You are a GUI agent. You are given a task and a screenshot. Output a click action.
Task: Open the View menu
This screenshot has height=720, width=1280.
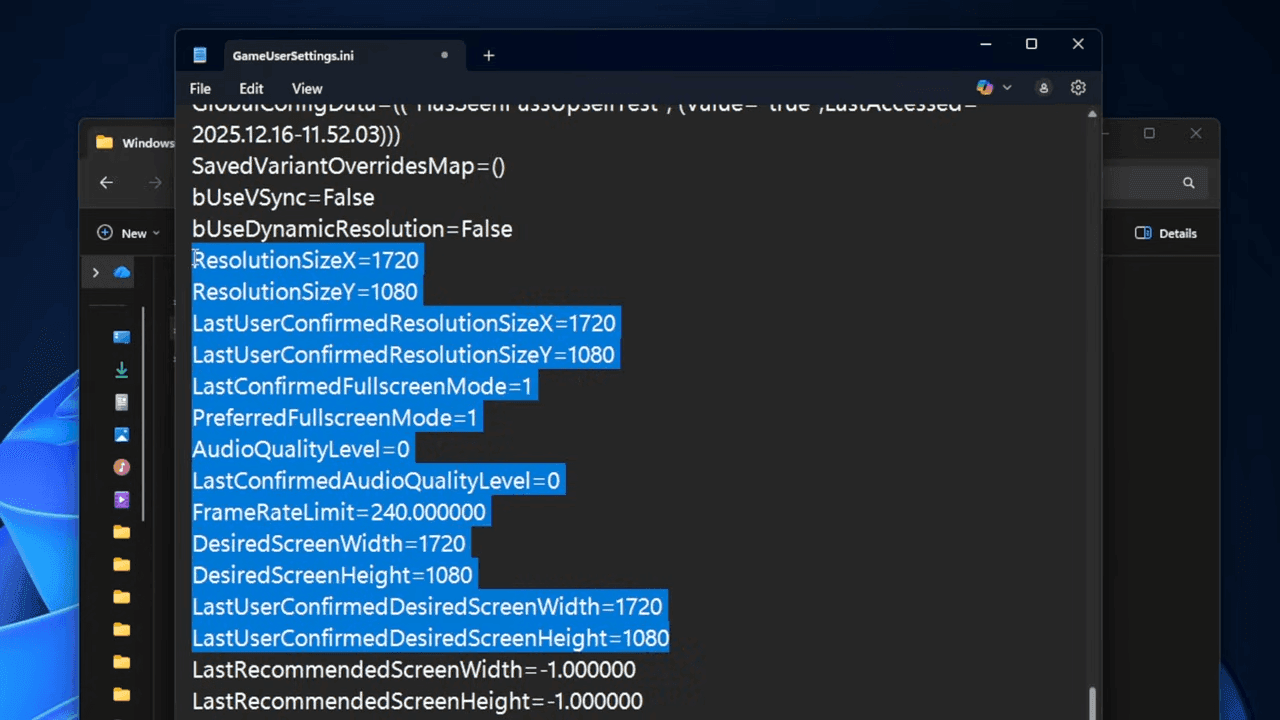click(307, 89)
